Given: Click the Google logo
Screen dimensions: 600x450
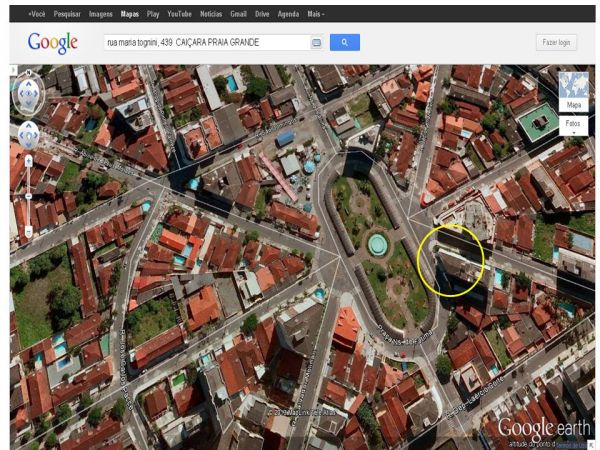Looking at the screenshot, I should coord(53,42).
